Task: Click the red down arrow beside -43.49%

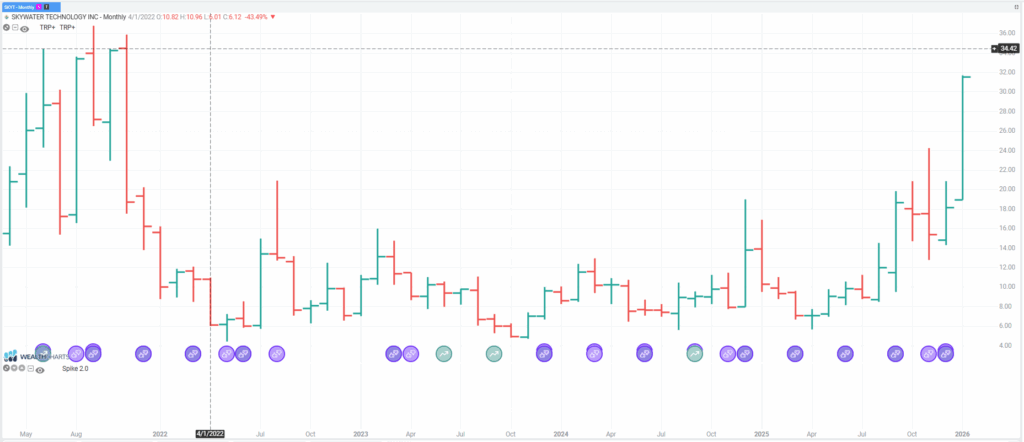Action: (x=275, y=18)
